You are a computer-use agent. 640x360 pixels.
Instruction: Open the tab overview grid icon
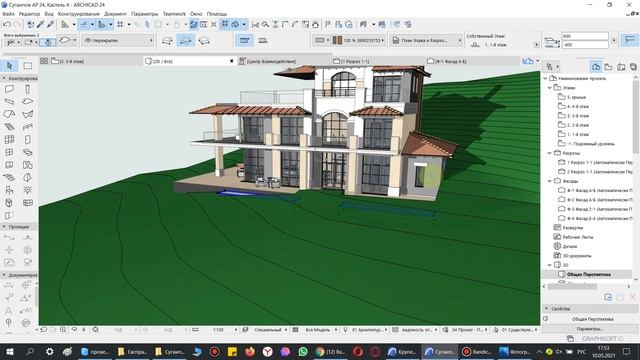(x=44, y=61)
